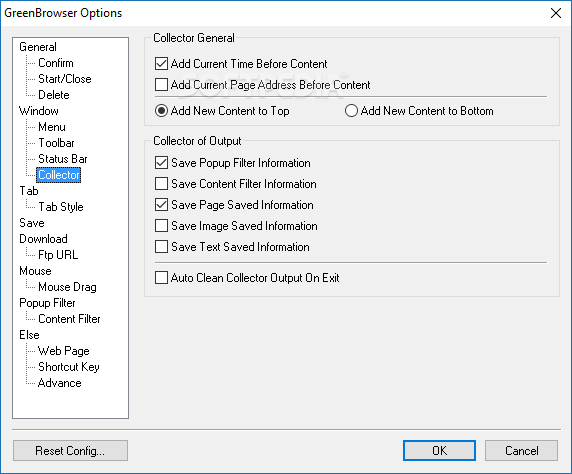Click the Reset Config... button
Image resolution: width=572 pixels, height=474 pixels.
(x=70, y=451)
